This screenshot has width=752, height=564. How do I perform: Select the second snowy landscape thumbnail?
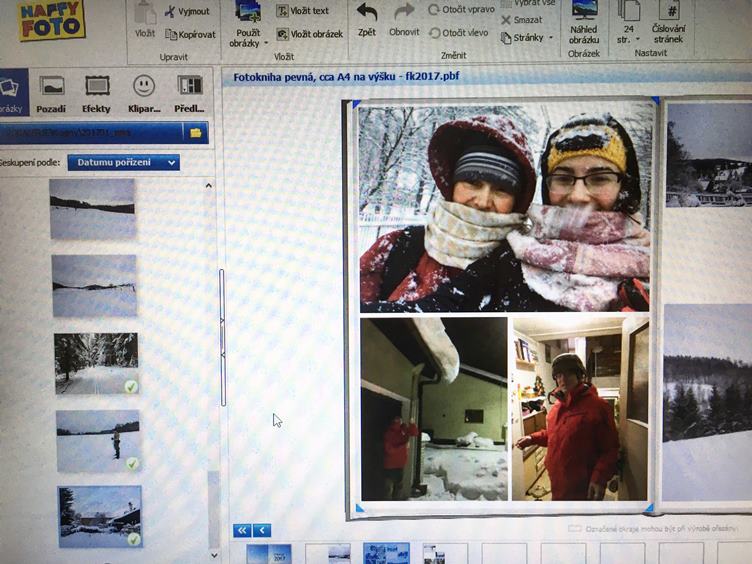click(94, 286)
